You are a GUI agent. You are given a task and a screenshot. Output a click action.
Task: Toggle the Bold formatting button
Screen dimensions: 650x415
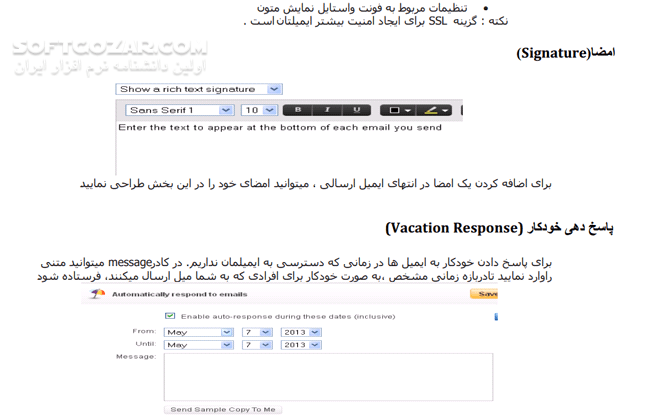tap(298, 110)
